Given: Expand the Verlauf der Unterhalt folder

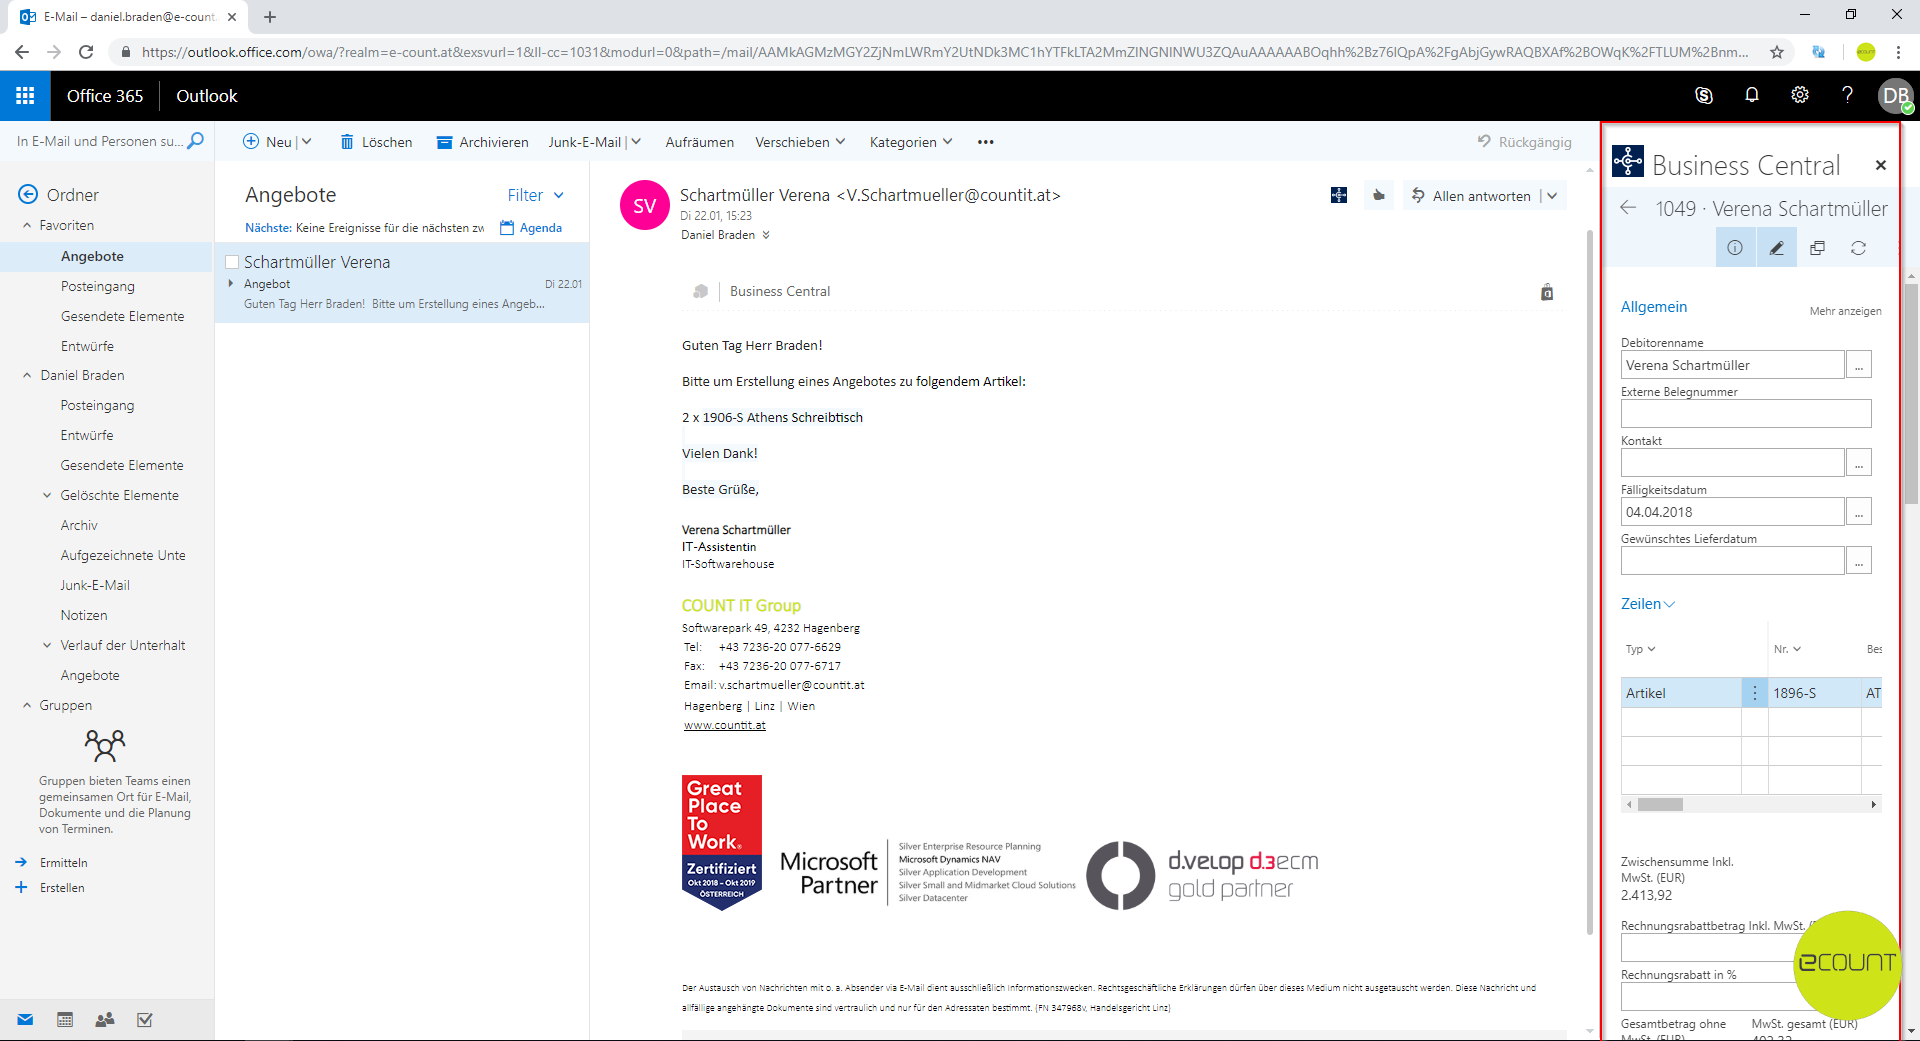Looking at the screenshot, I should tap(47, 645).
